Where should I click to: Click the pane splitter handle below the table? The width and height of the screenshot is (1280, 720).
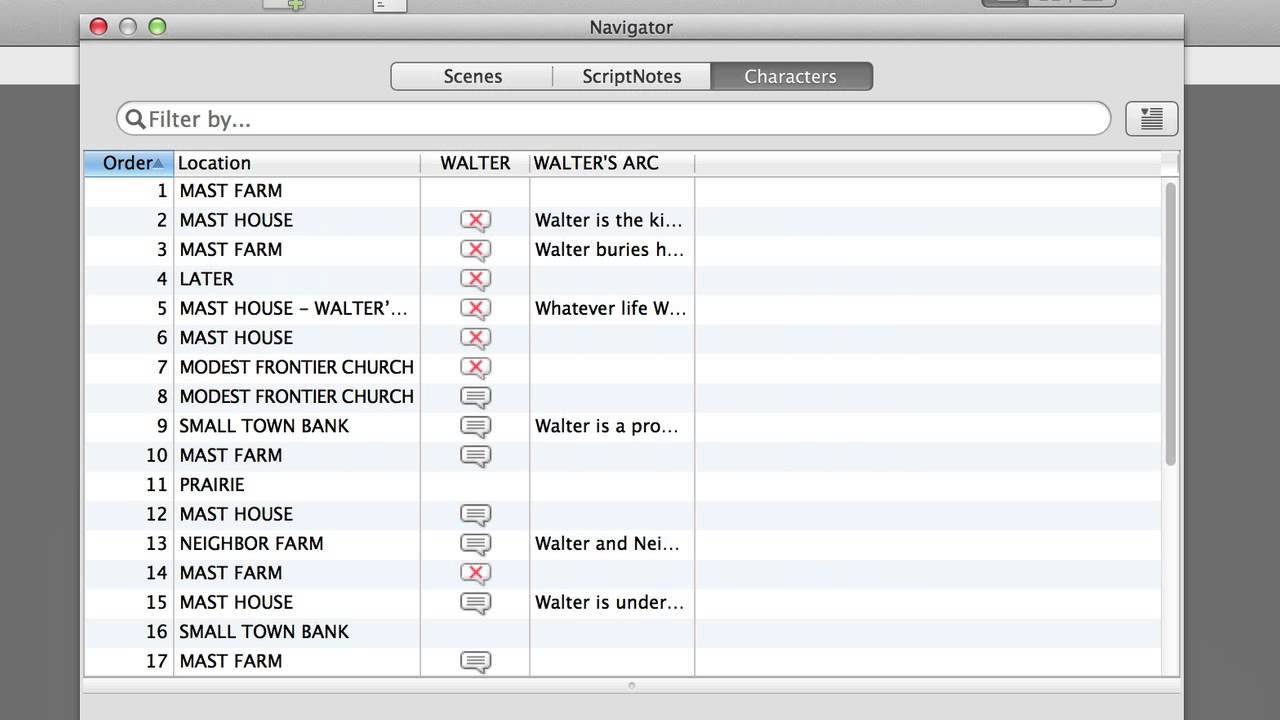coord(631,685)
